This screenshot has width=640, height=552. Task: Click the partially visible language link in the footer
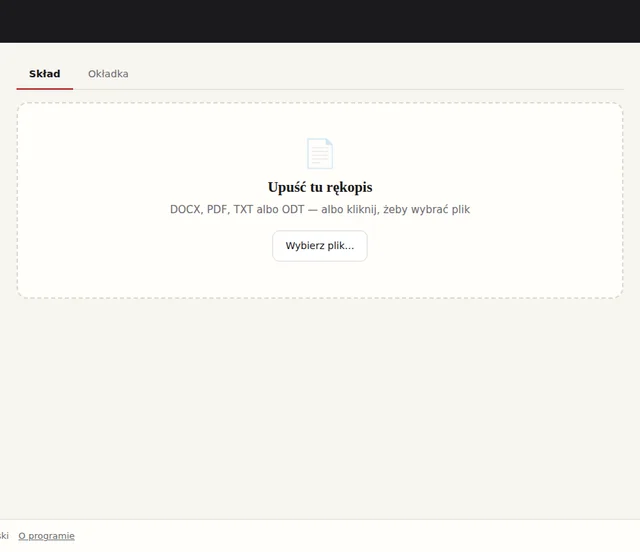click(4, 536)
